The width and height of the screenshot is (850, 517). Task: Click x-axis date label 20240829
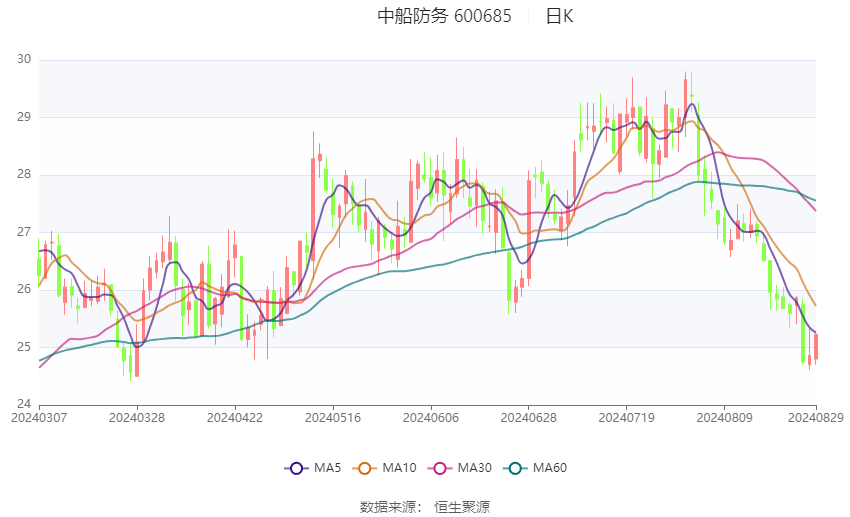coord(816,418)
